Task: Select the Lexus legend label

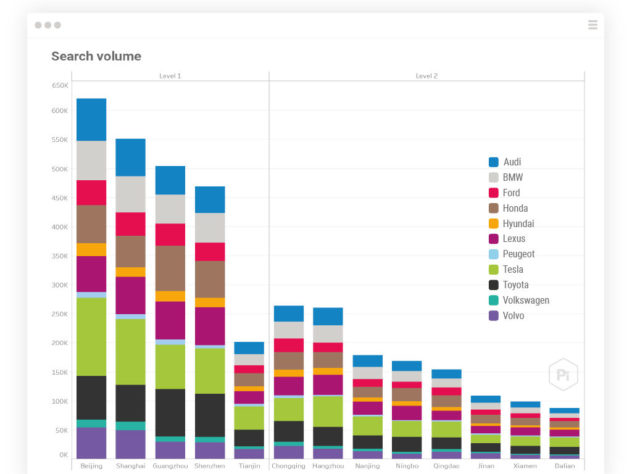Action: [514, 239]
